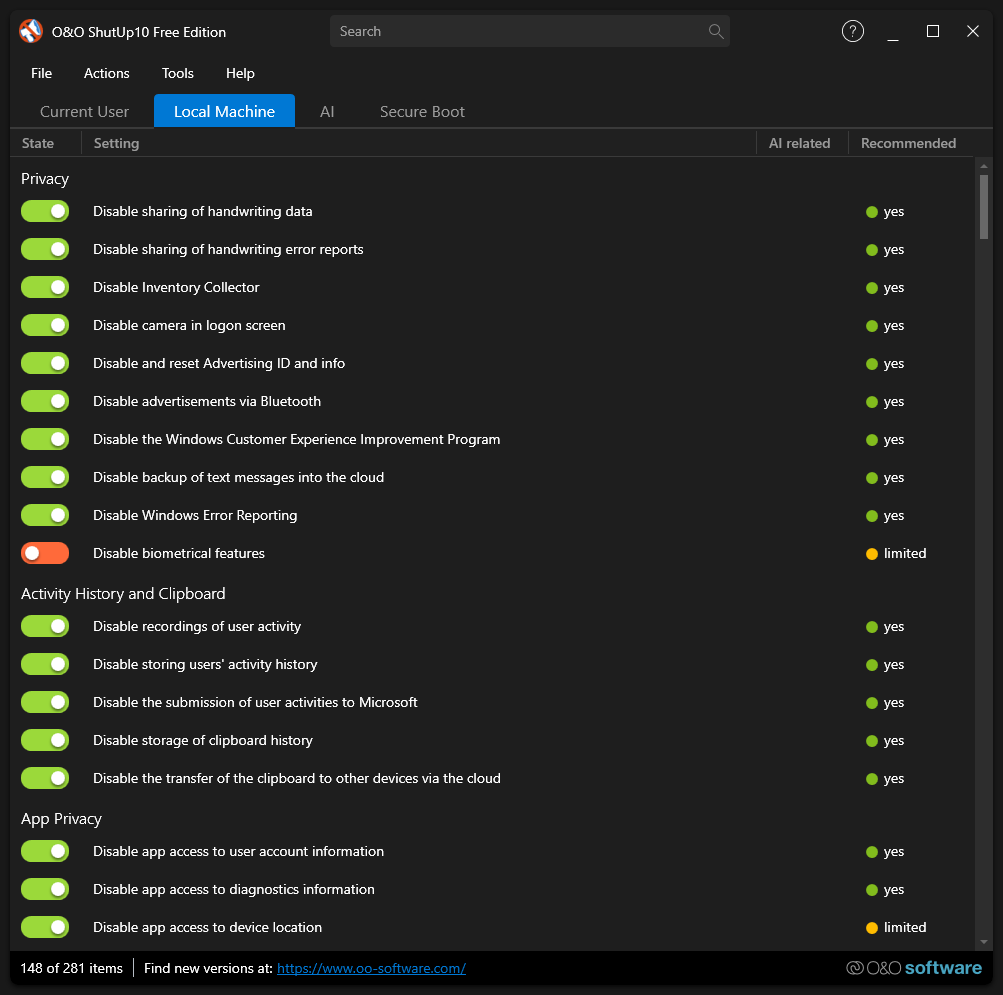This screenshot has width=1003, height=995.
Task: Sort by the Setting column header
Action: tap(418, 143)
